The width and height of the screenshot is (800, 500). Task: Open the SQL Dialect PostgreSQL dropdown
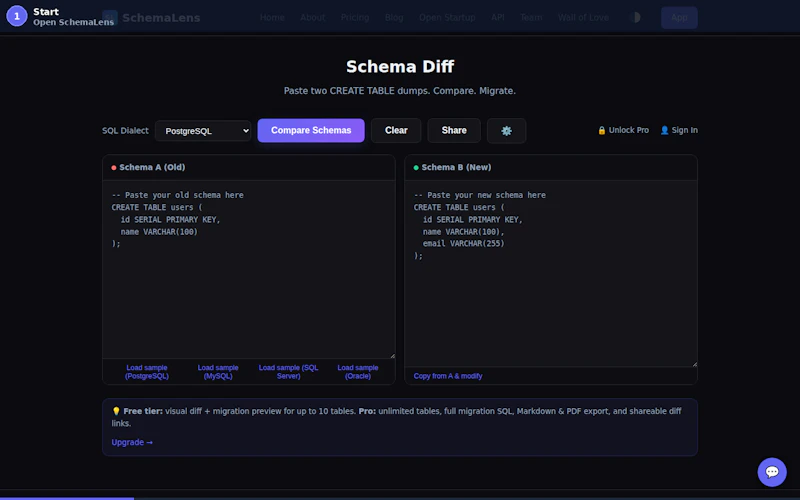(x=203, y=131)
